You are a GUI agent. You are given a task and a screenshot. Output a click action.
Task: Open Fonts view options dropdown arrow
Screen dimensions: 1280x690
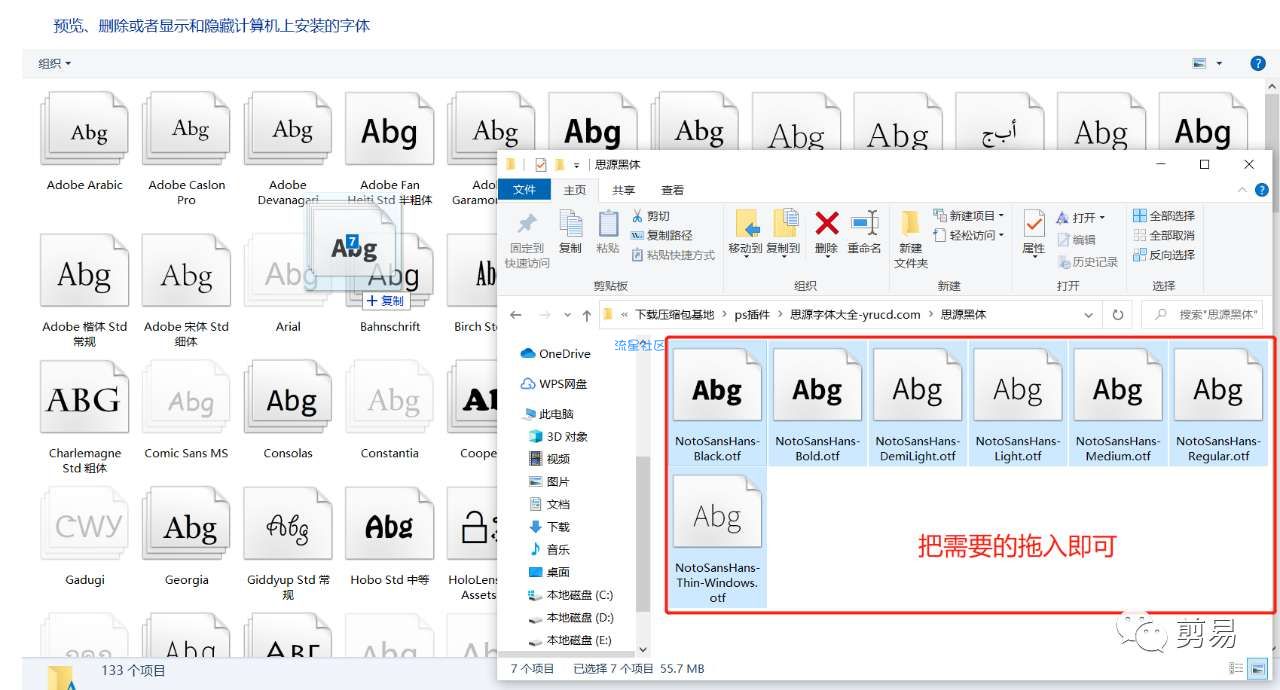click(x=1219, y=63)
